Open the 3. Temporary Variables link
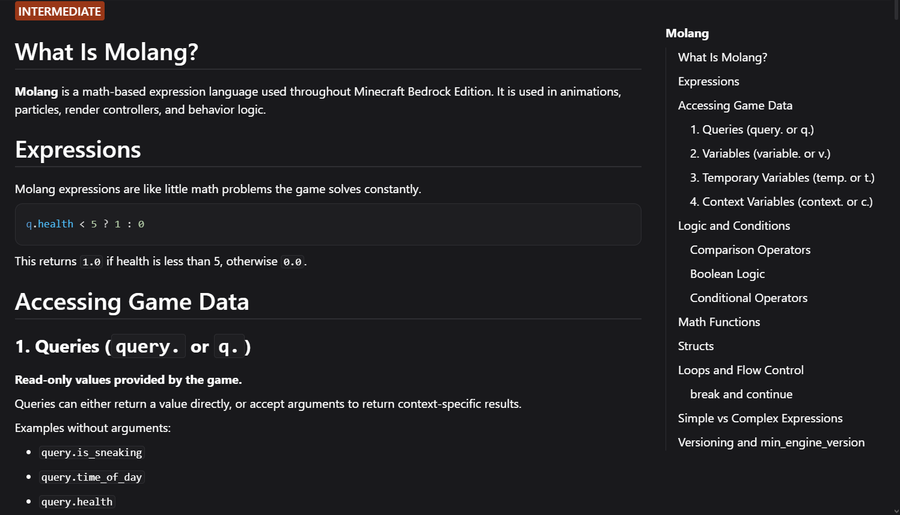Viewport: 900px width, 515px height. tap(782, 177)
